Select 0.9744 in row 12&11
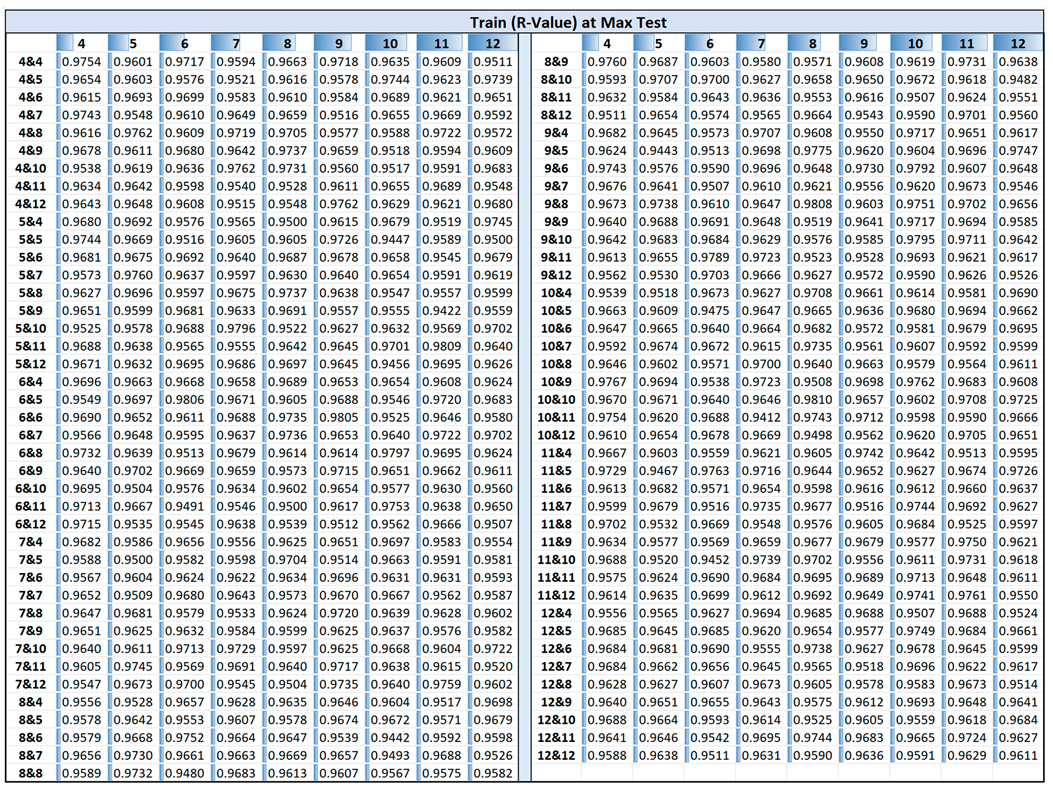This screenshot has width=1053, height=790. coord(813,738)
